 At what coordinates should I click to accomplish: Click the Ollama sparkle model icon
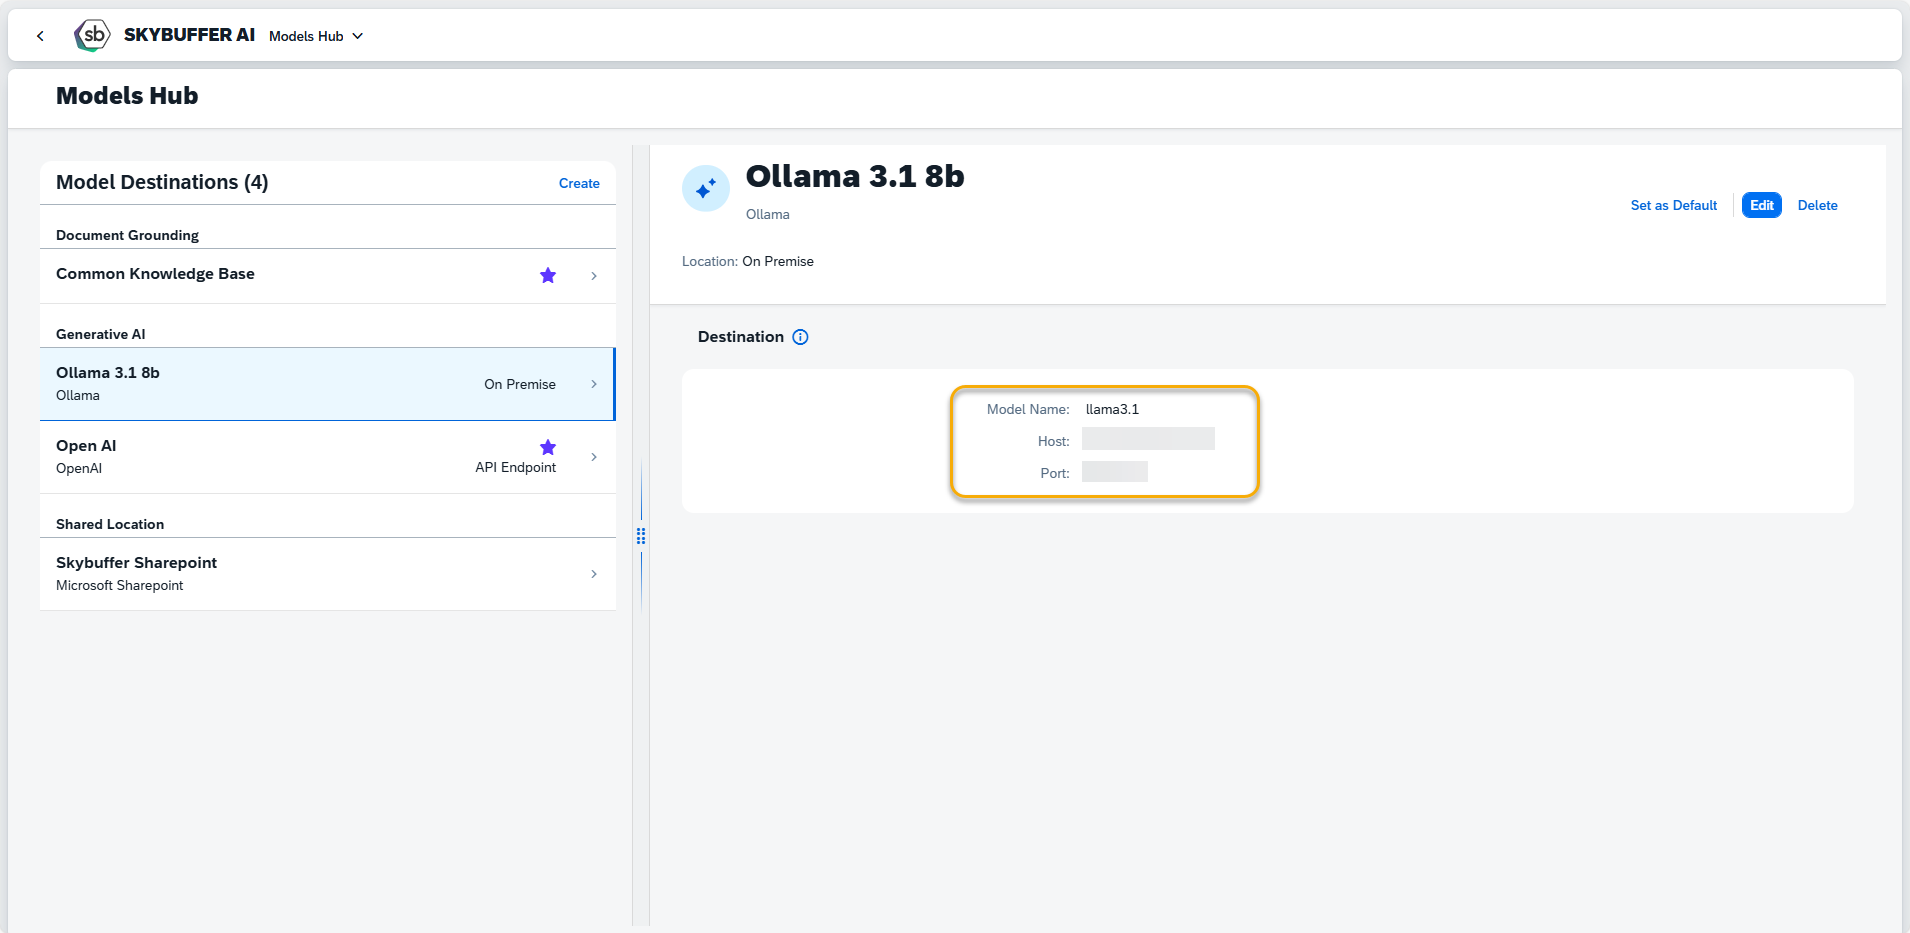point(706,188)
